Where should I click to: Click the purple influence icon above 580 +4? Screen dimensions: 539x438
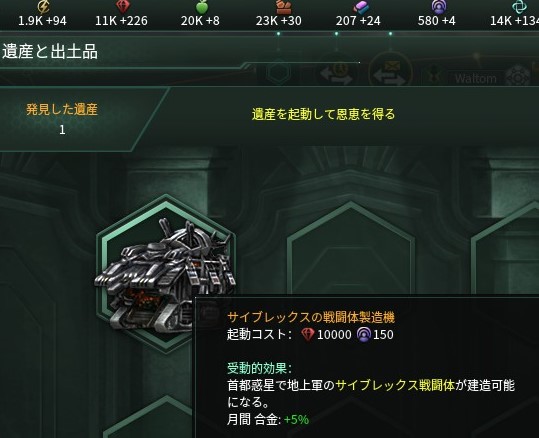(439, 7)
